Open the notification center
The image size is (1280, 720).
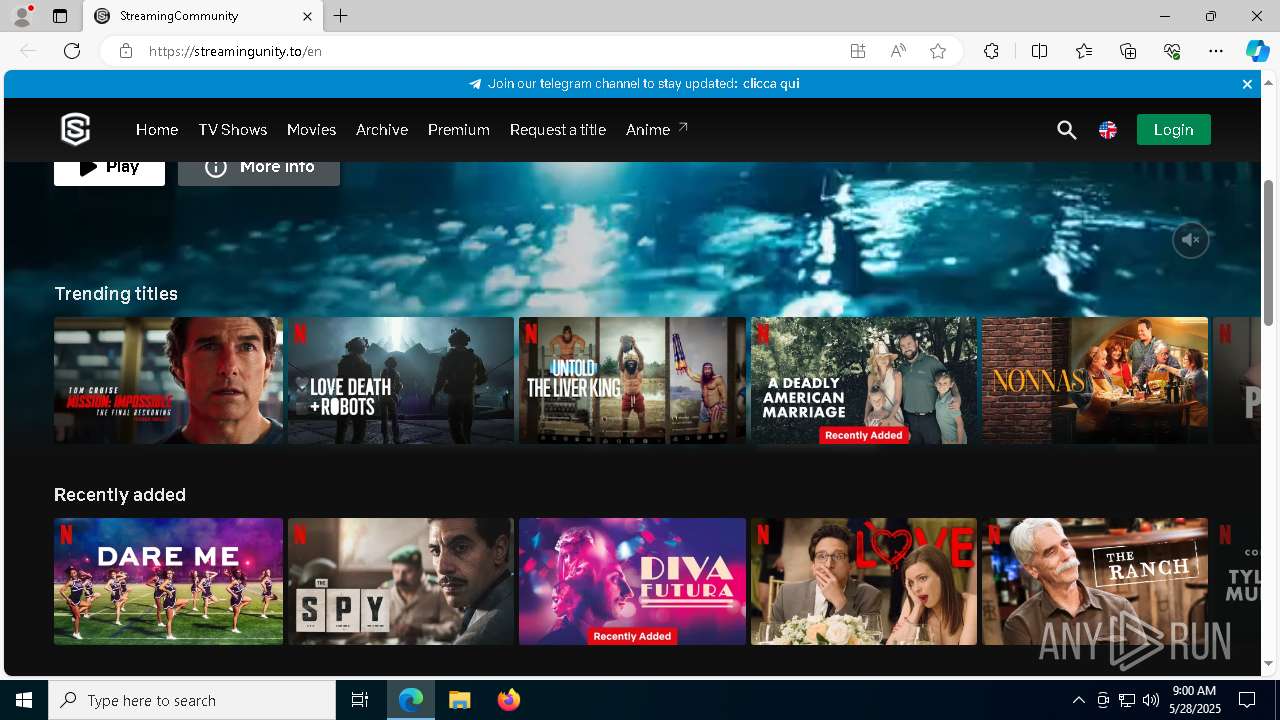click(x=1247, y=700)
